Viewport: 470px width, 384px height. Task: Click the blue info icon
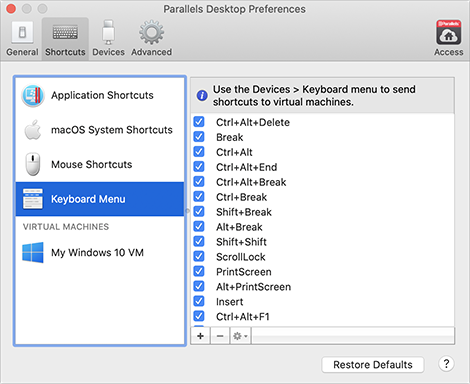click(x=202, y=96)
